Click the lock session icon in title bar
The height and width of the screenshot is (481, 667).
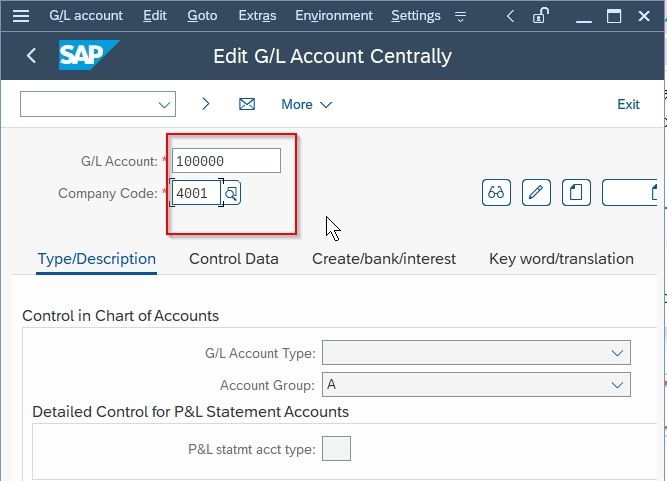(x=540, y=16)
